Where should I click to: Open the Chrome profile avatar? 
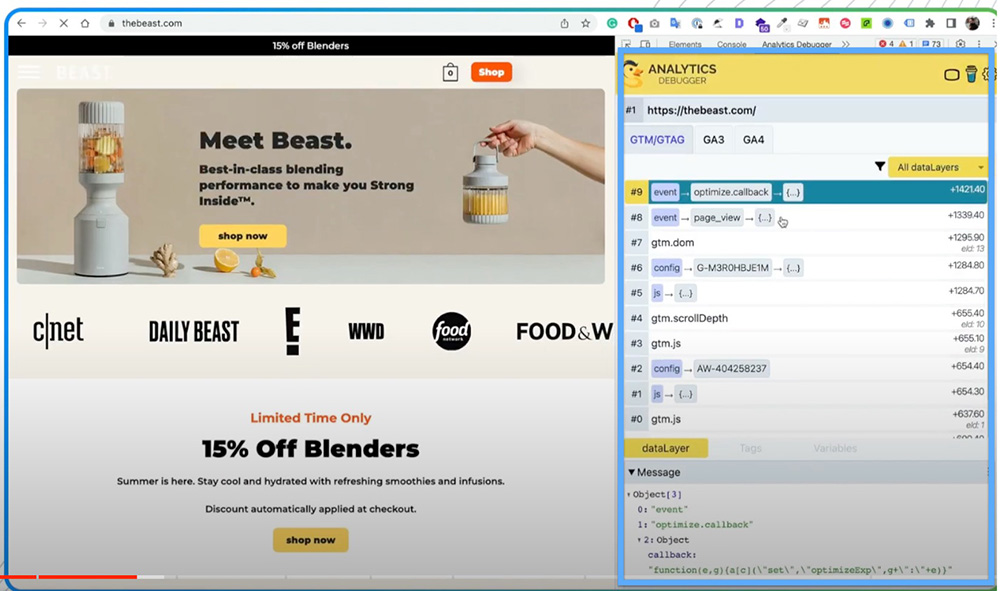pos(973,24)
